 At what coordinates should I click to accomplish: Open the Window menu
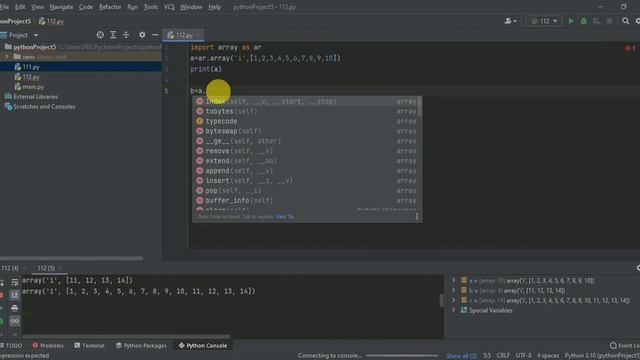point(191,7)
